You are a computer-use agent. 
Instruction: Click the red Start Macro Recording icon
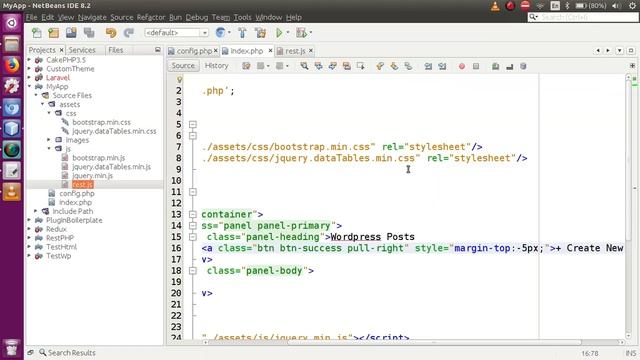462,66
